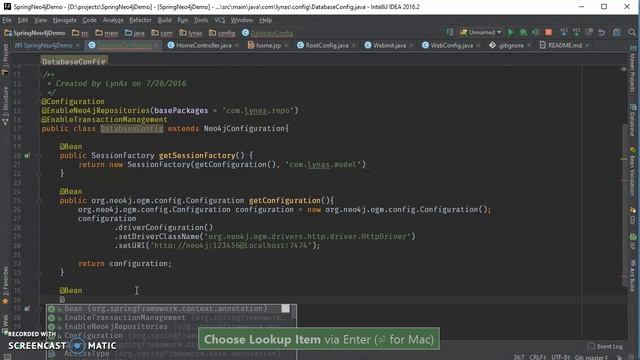Open the Window menu
This screenshot has width=640, height=360.
pos(242,20)
